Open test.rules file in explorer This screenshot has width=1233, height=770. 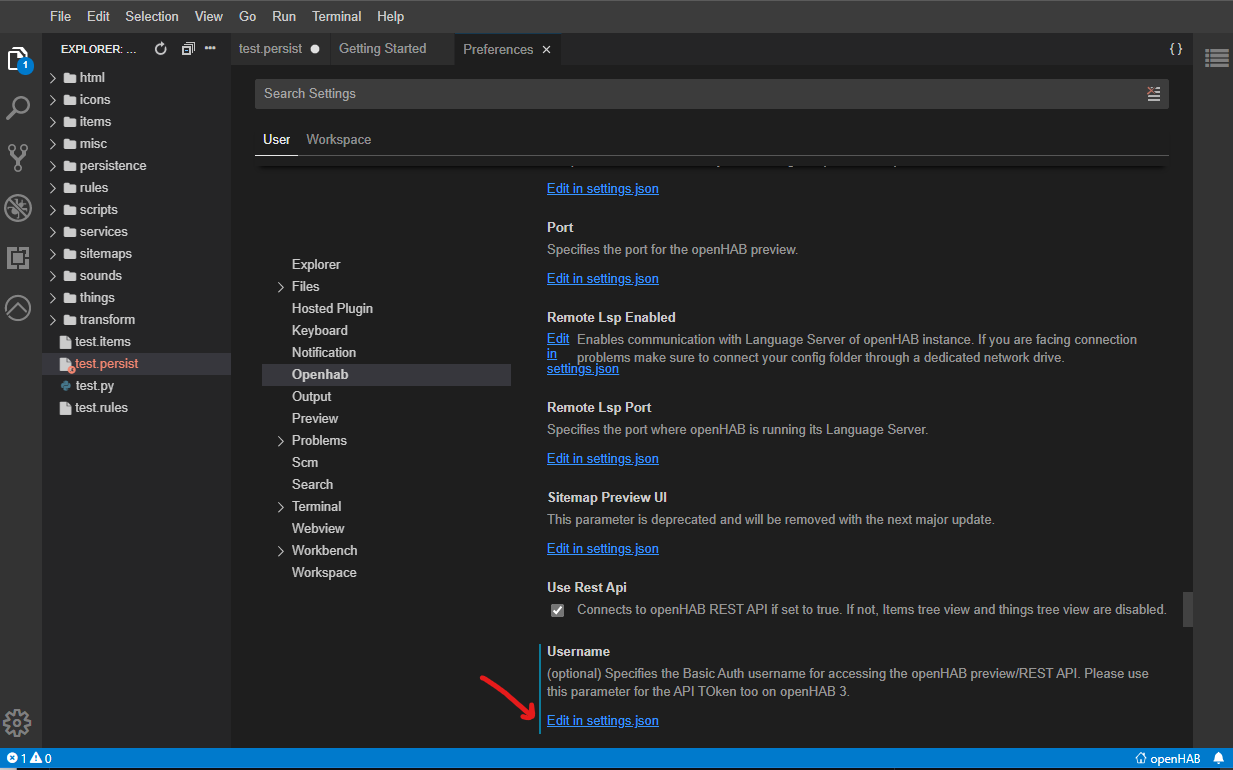click(101, 408)
